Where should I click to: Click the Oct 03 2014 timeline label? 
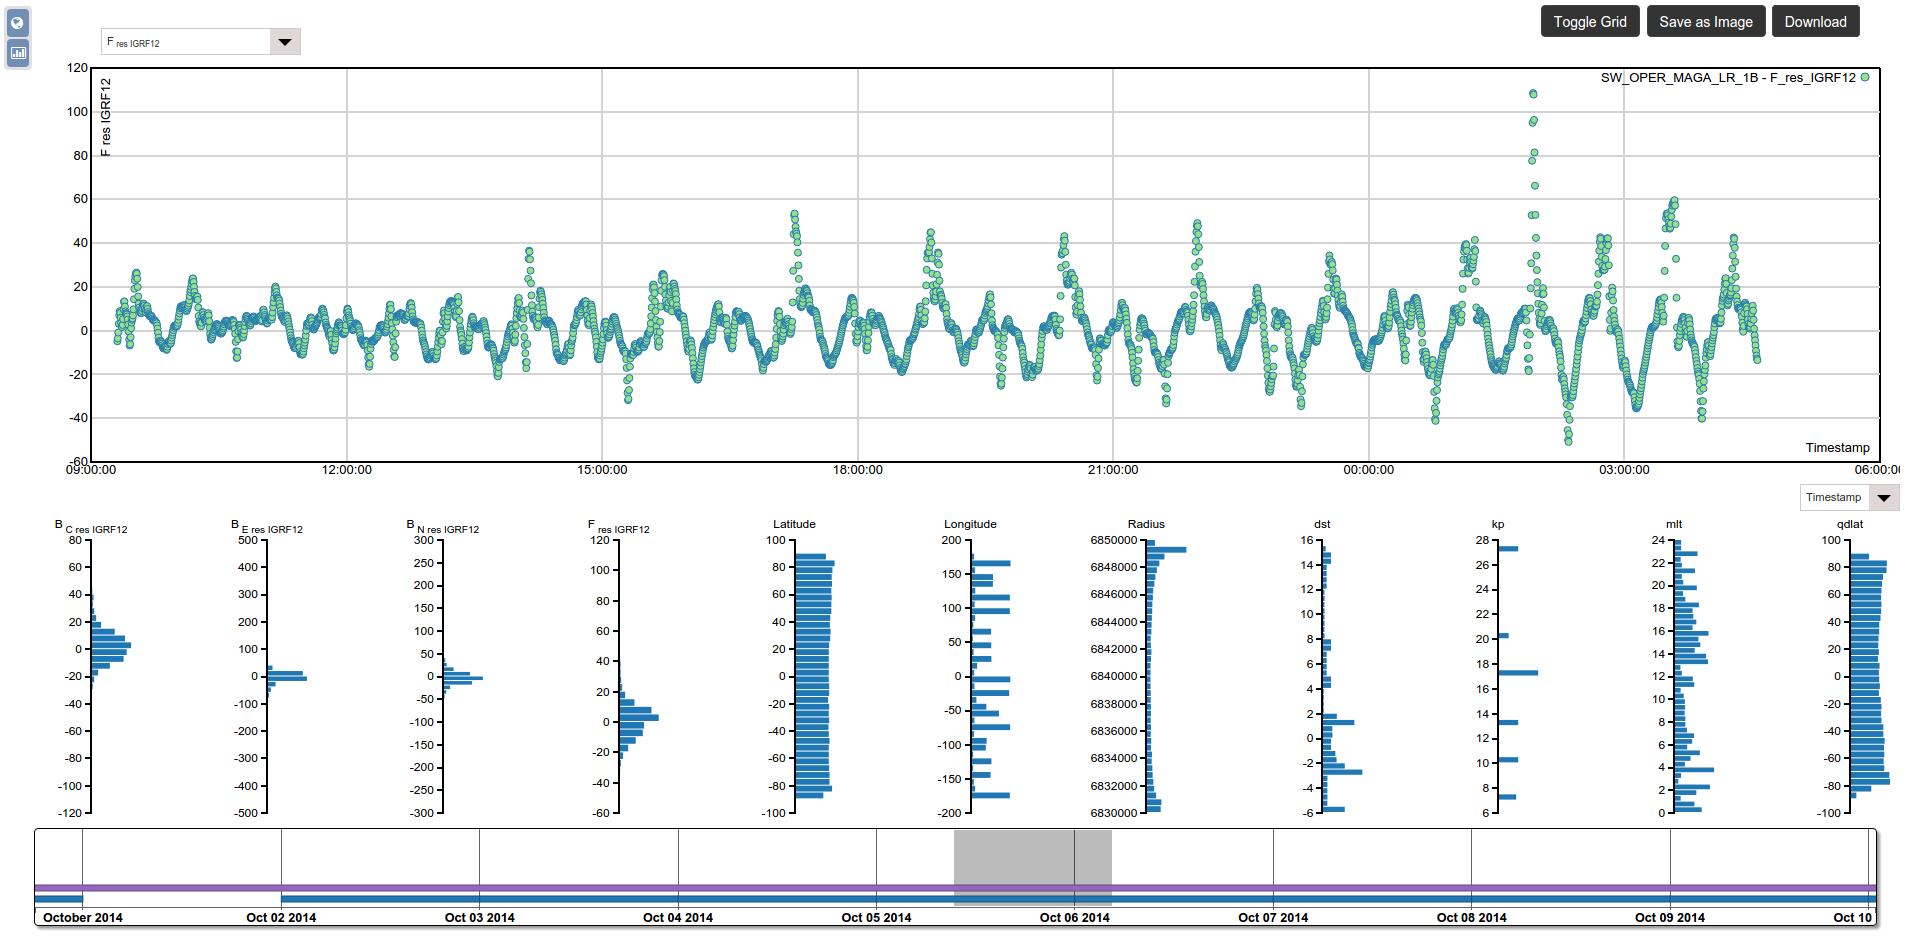(x=480, y=917)
